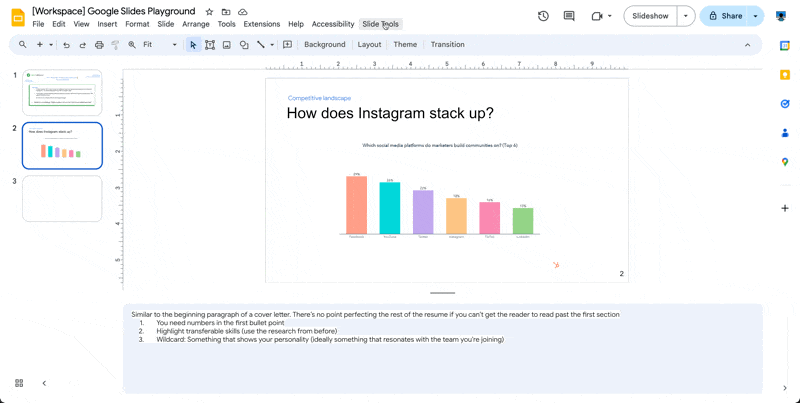Open the comments panel icon
Screen dimensions: 800x403
point(569,16)
